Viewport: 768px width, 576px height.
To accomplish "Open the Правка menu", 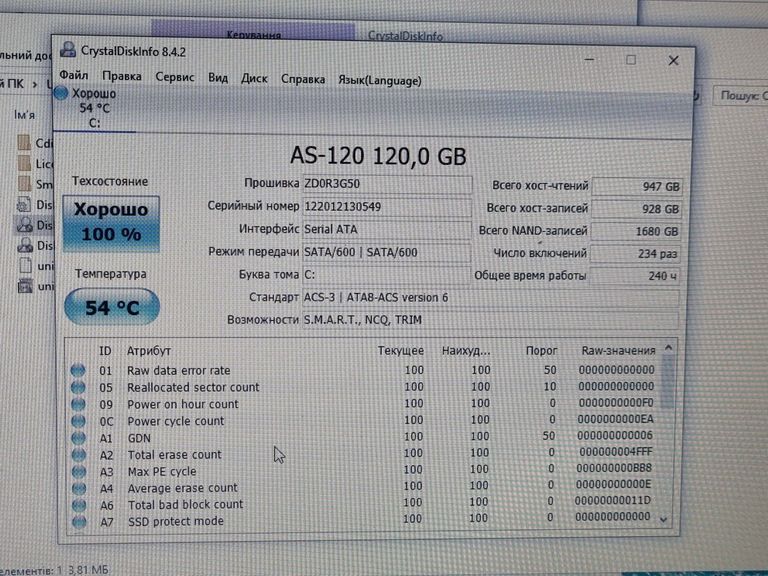I will tap(121, 76).
